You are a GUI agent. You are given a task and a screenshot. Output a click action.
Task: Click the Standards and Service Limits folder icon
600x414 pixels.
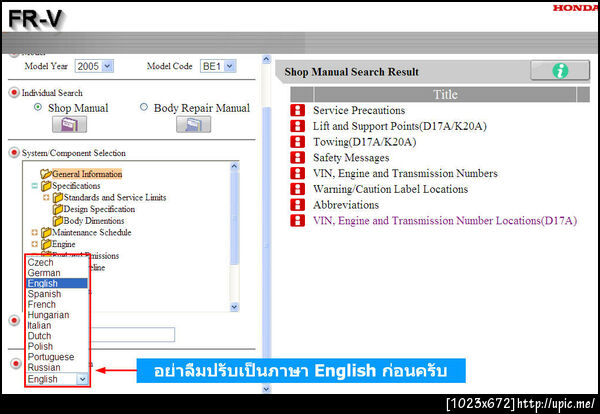(x=58, y=197)
